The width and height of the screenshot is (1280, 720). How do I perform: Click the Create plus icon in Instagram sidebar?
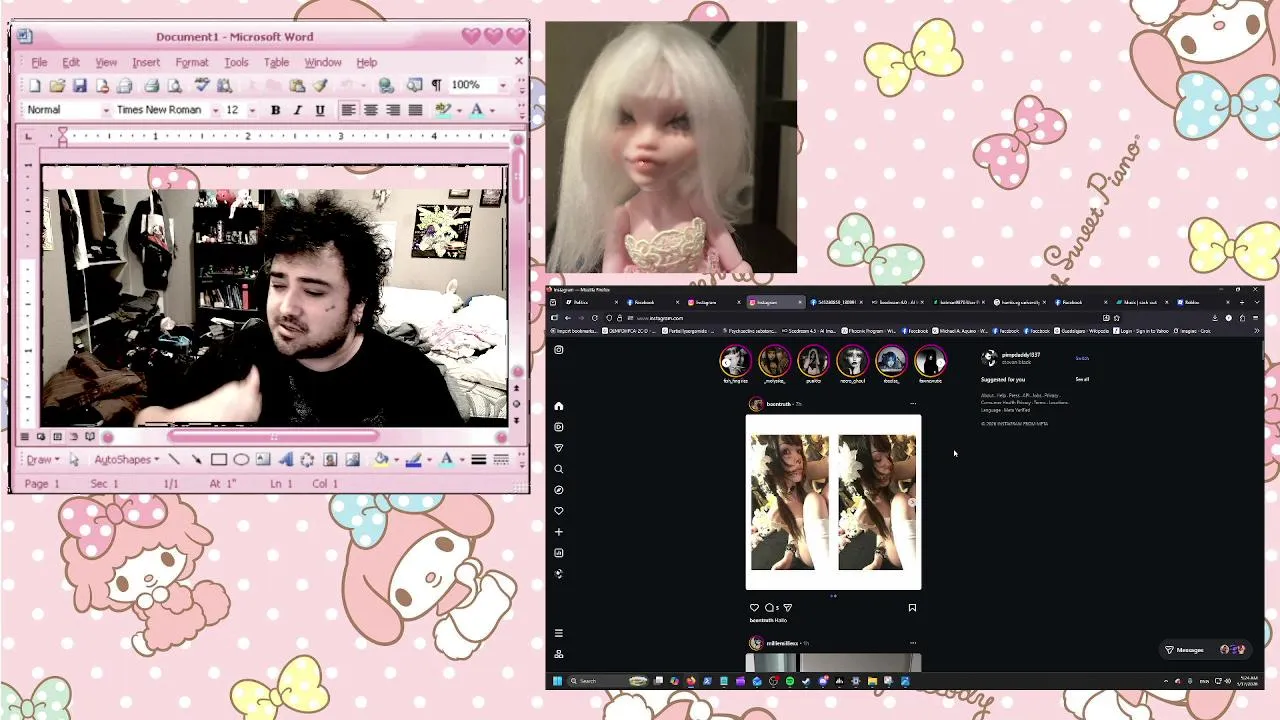coord(559,532)
